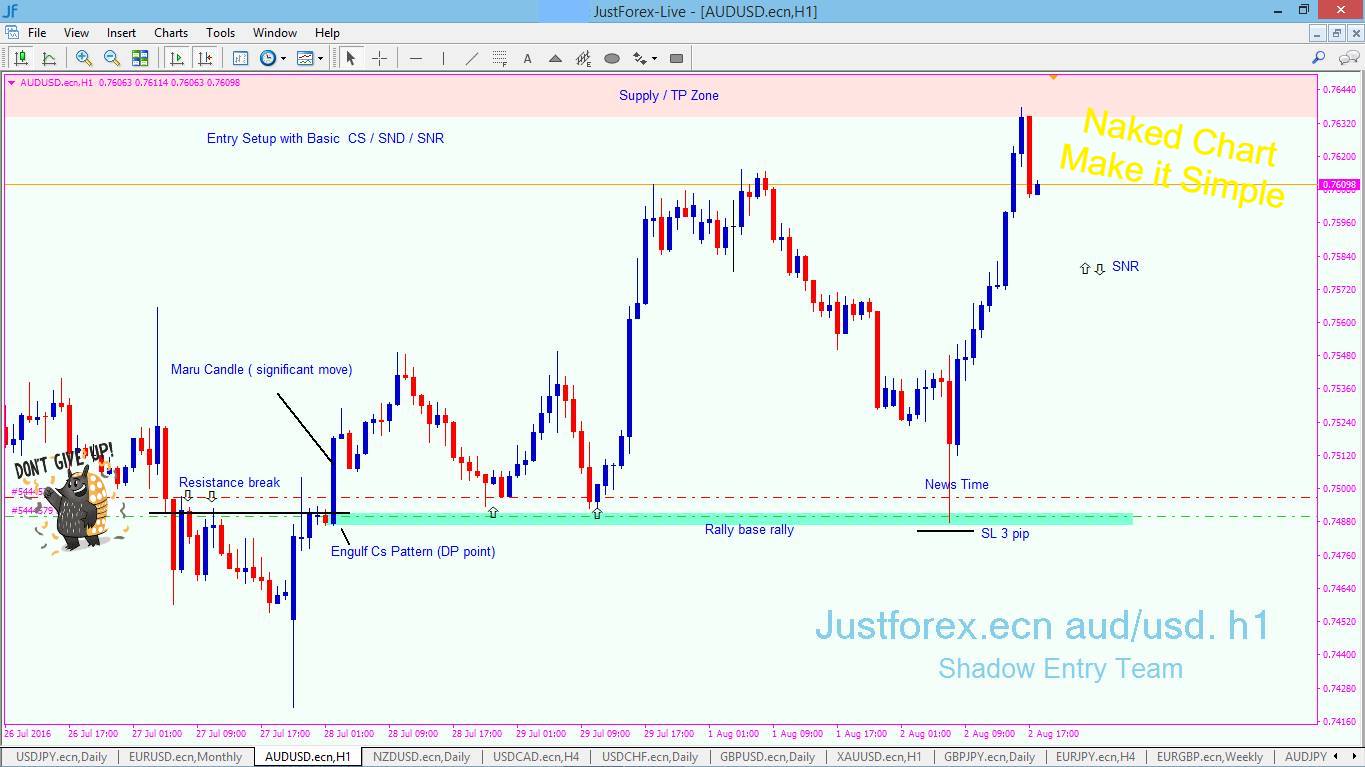Screen dimensions: 1365x767
Task: Select the Ellipse drawing tool
Action: (x=611, y=57)
